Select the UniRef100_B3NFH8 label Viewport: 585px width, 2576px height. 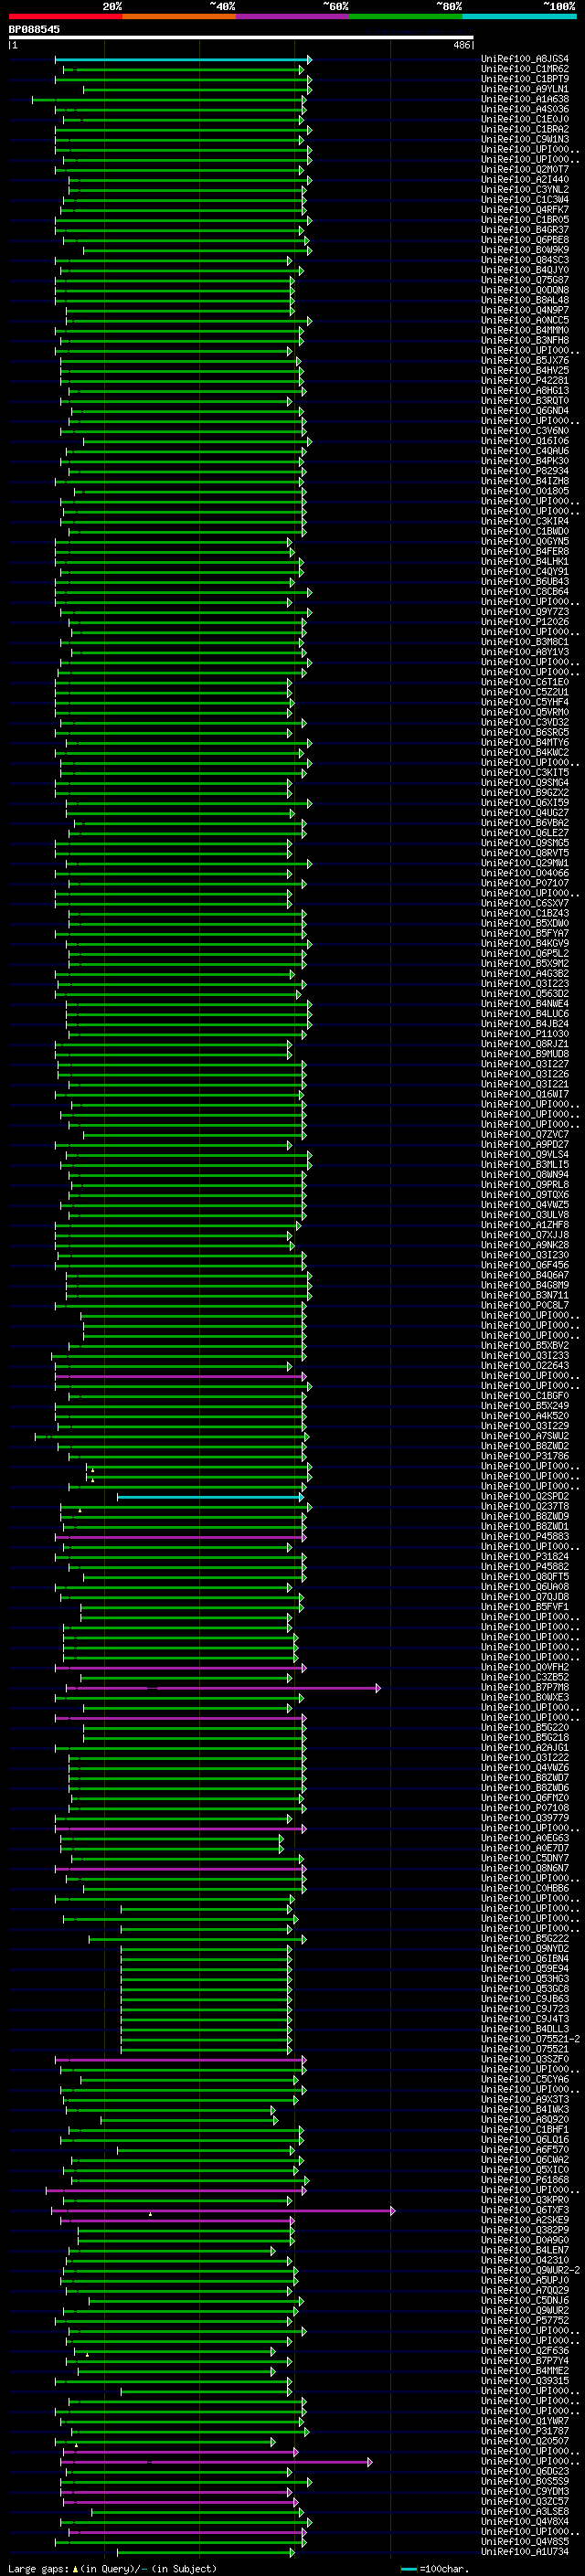524,340
